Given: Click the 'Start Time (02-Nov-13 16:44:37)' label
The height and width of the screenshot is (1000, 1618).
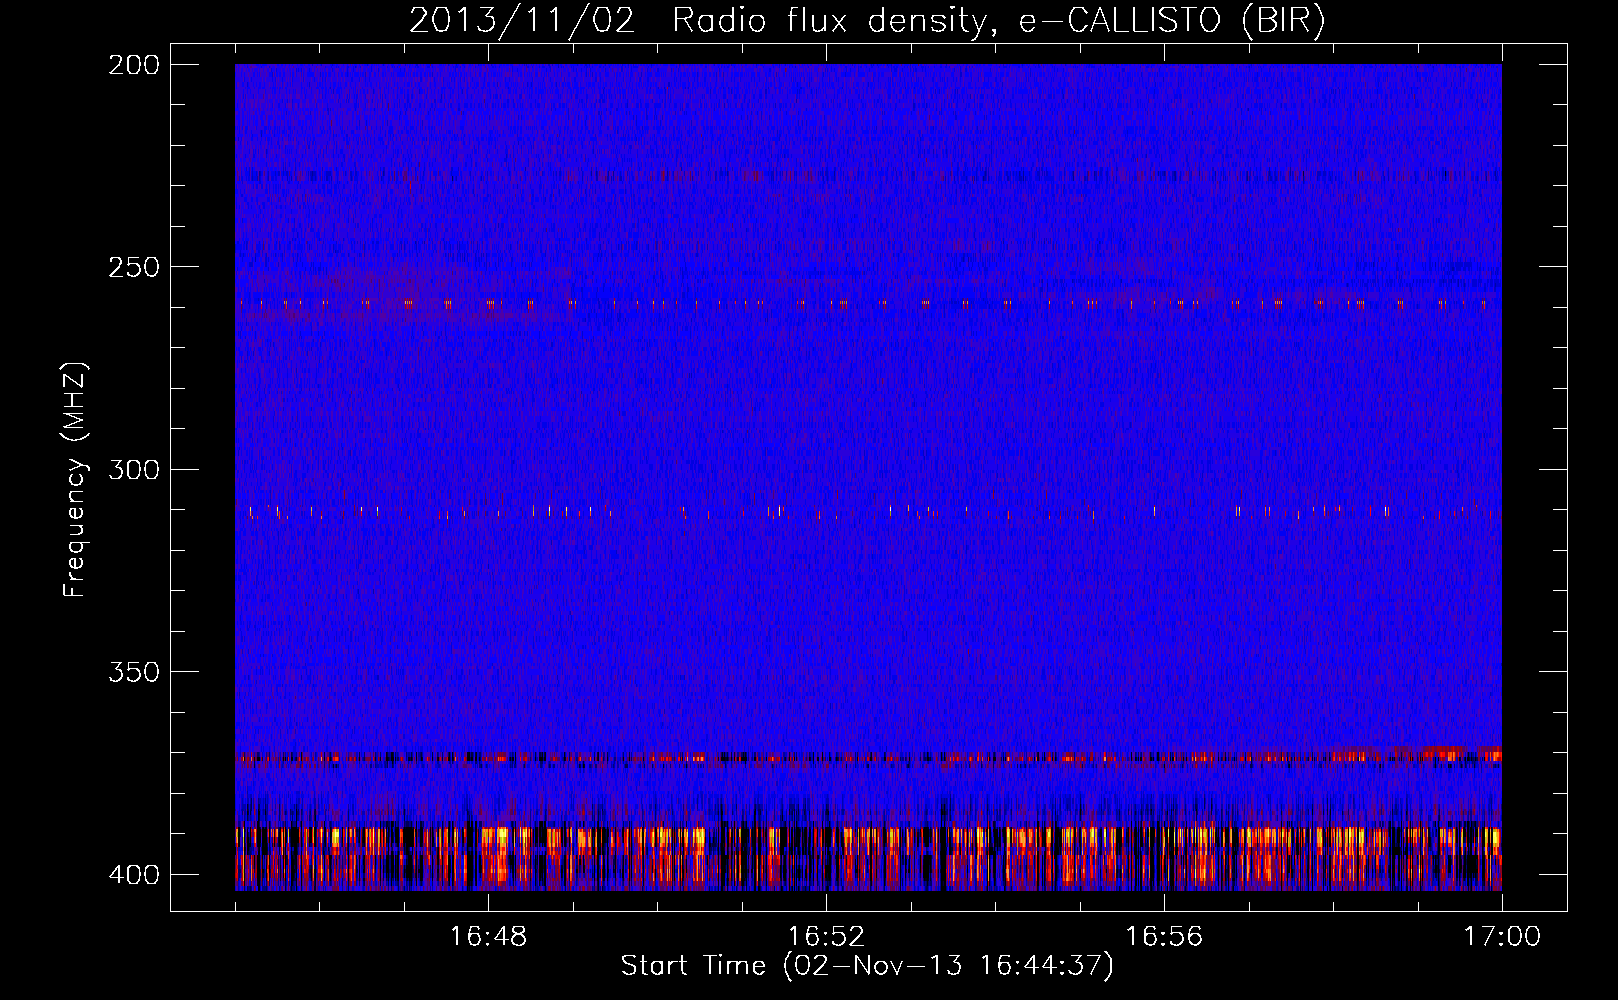Looking at the screenshot, I should click(x=867, y=966).
